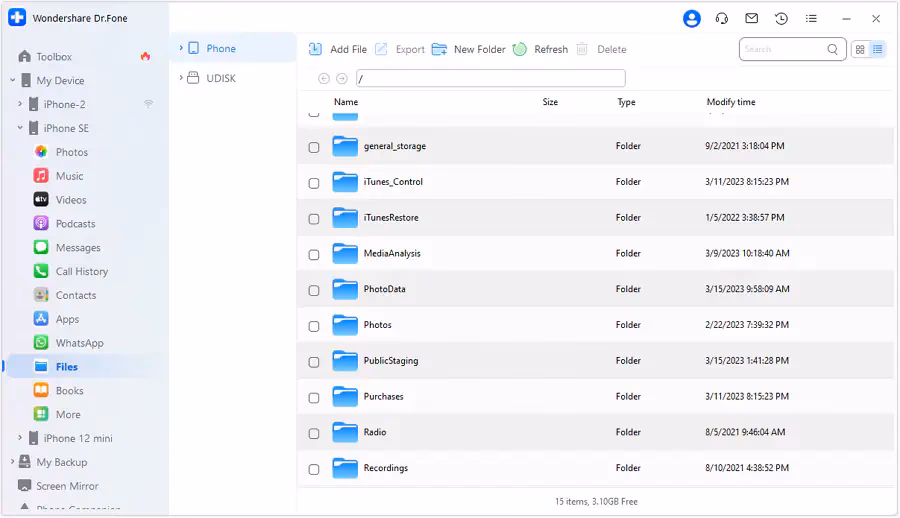The image size is (900, 518).
Task: Collapse the My Device tree
Action: tap(13, 80)
